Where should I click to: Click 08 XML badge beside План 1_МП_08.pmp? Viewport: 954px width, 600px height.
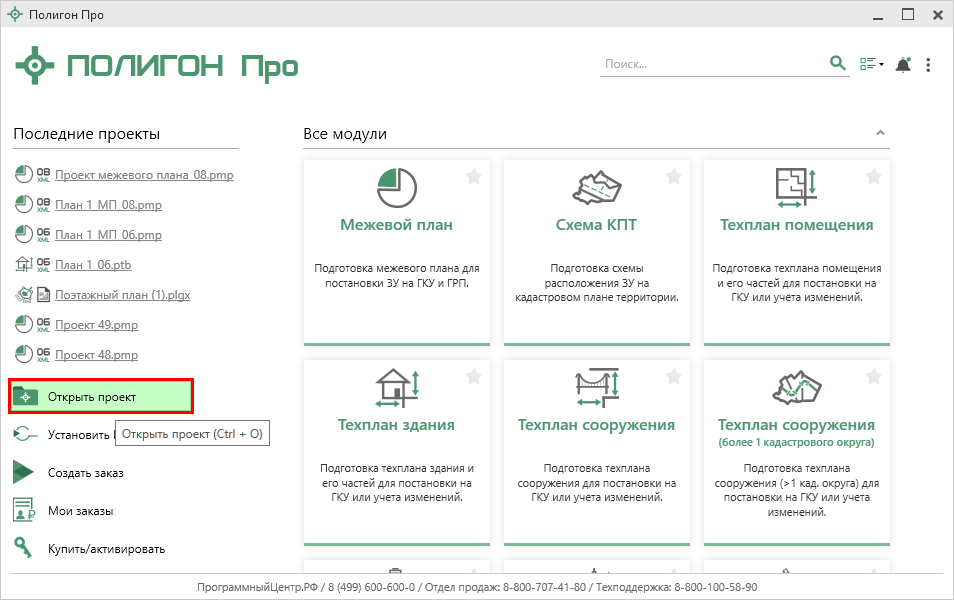click(x=43, y=204)
